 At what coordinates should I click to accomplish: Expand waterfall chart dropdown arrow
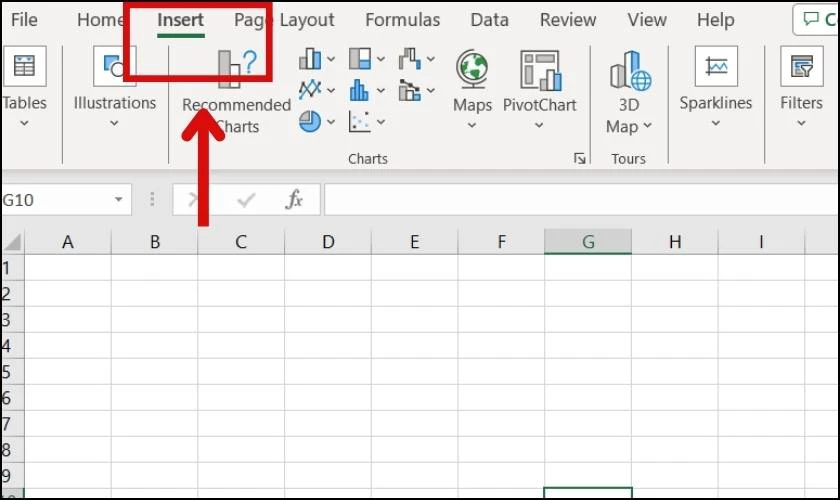pyautogui.click(x=431, y=59)
